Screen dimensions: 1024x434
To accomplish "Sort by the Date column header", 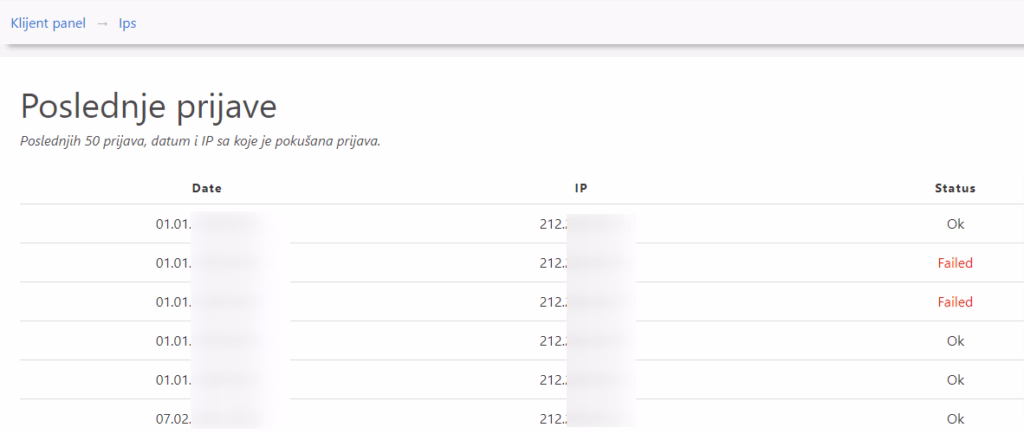I will pos(206,189).
